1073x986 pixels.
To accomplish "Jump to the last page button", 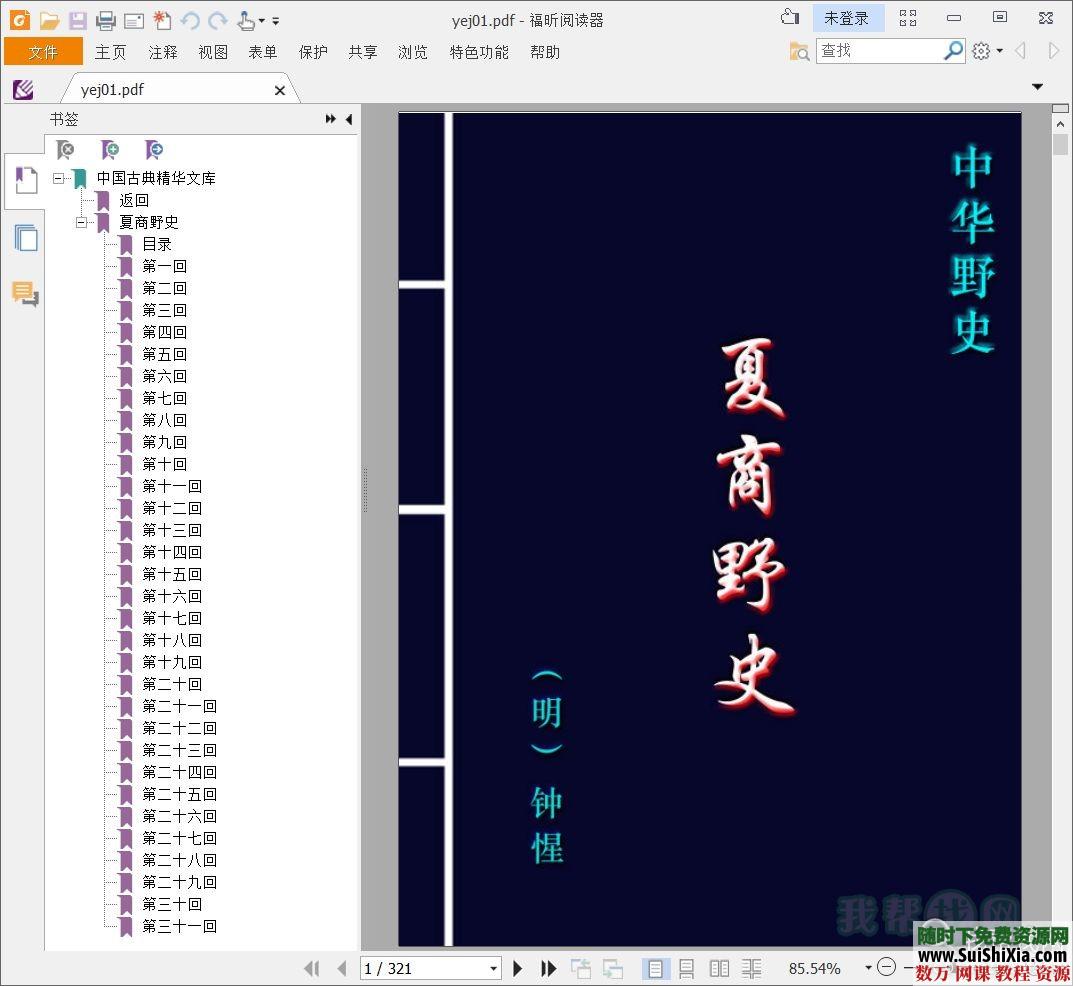I will click(x=548, y=968).
